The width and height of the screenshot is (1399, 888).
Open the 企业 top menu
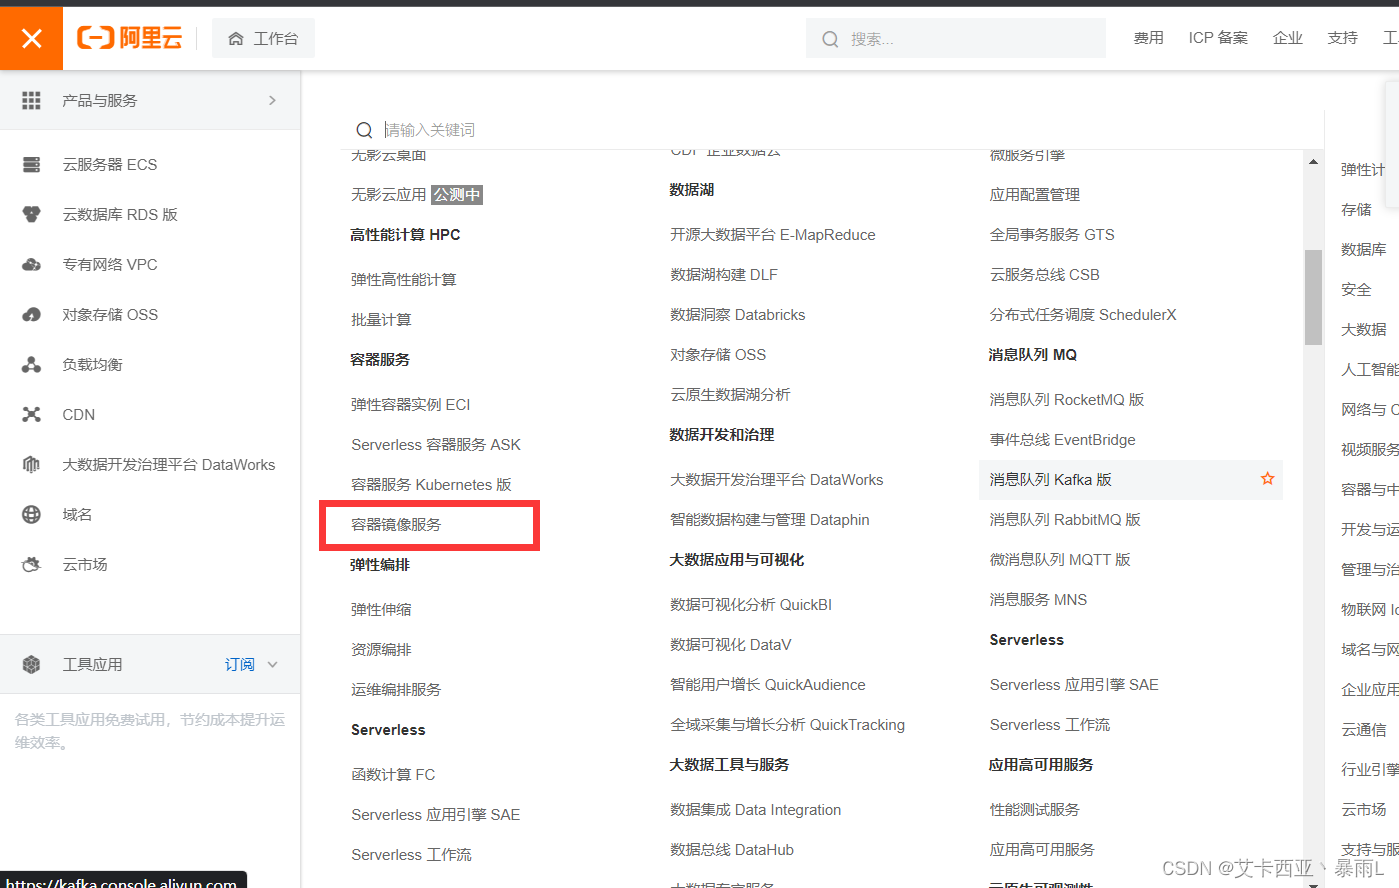coord(1288,38)
